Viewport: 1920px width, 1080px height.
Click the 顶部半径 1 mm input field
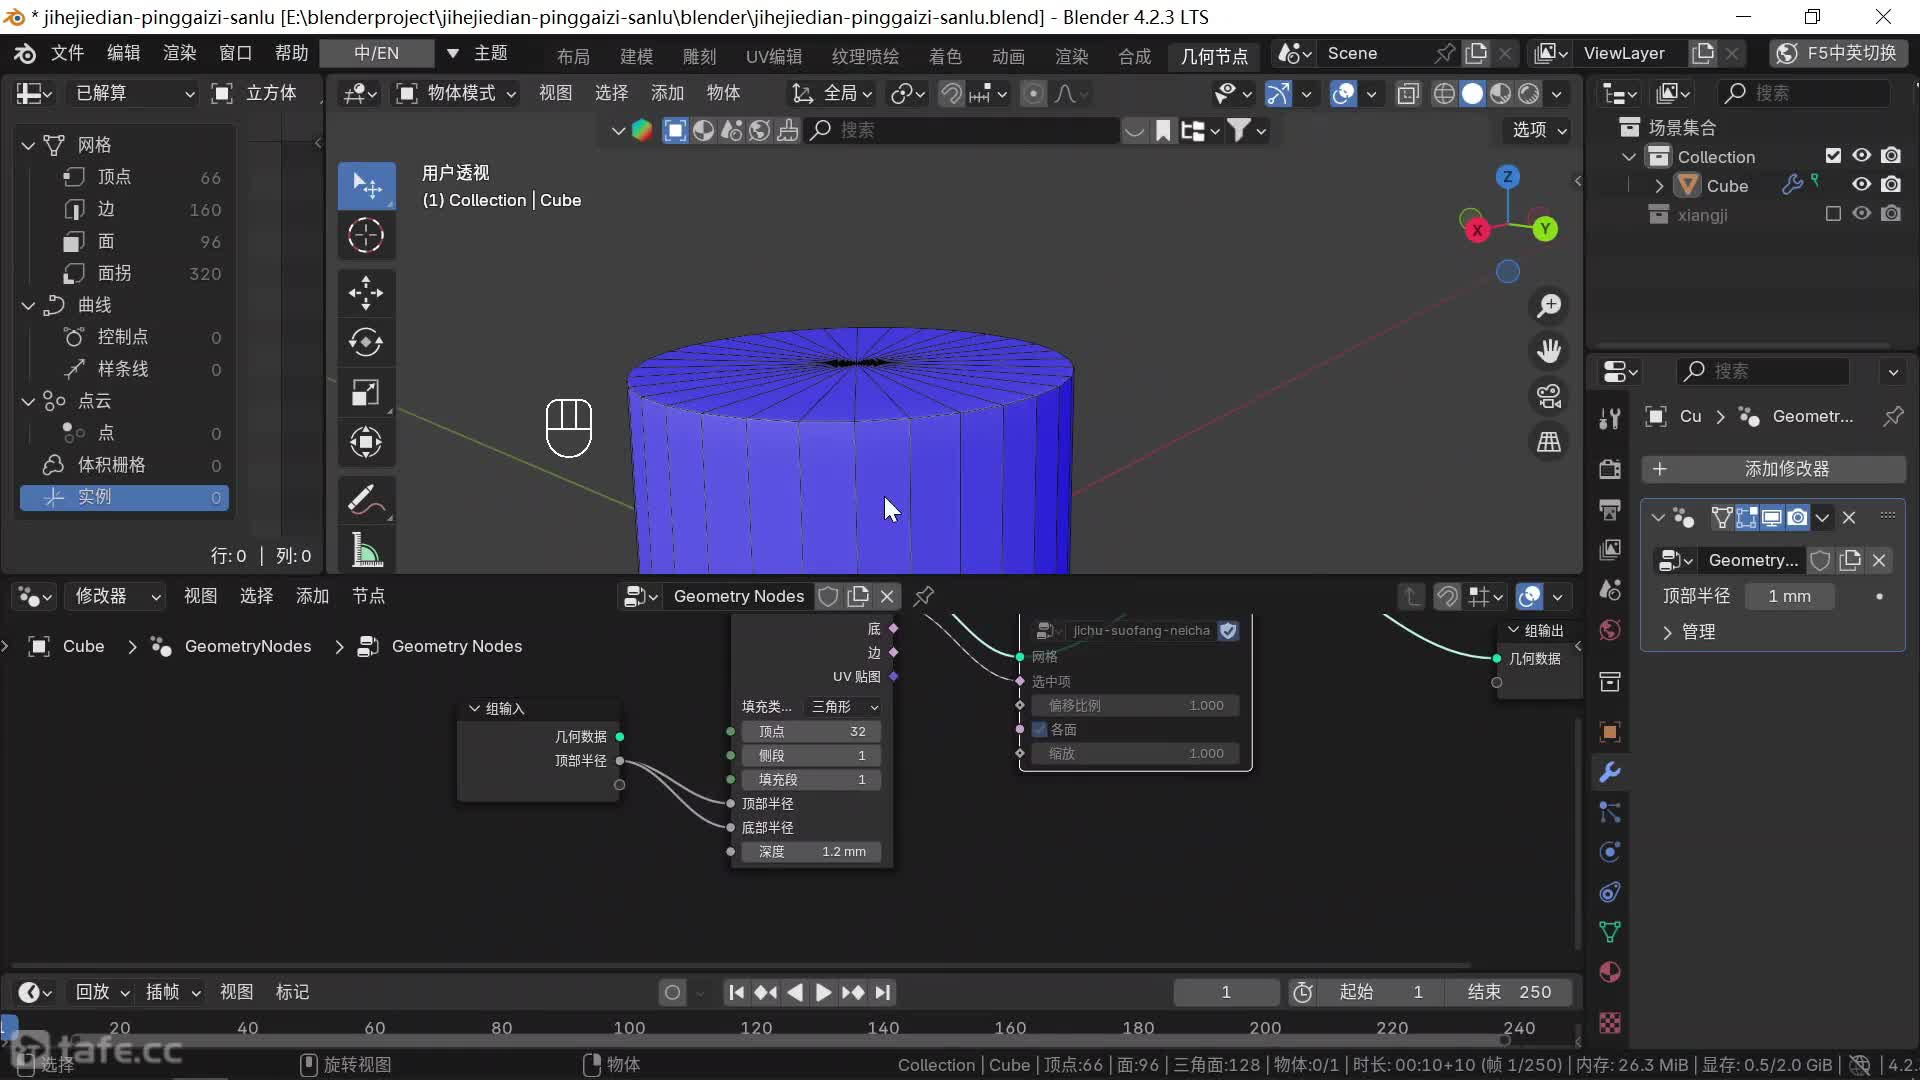[x=1789, y=596]
